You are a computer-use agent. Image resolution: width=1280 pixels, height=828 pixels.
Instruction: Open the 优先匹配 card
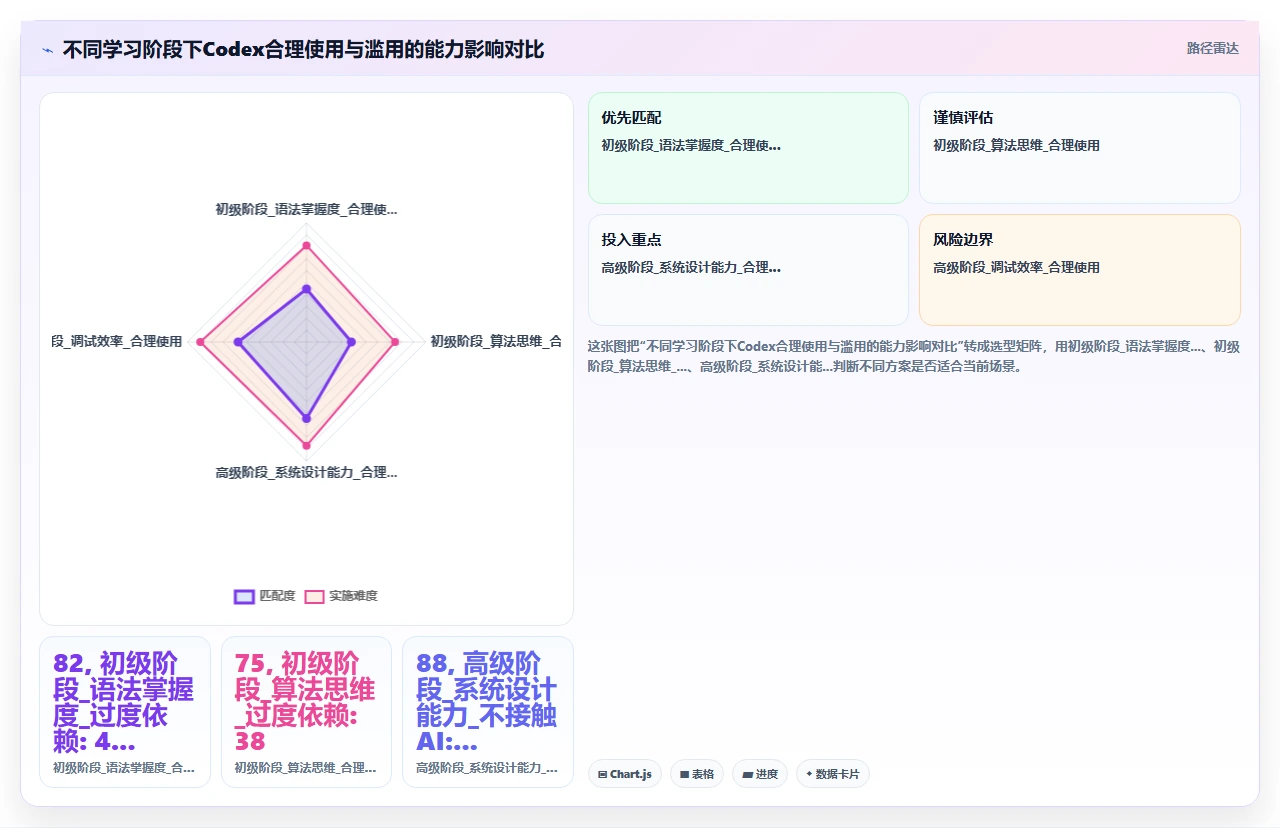748,148
